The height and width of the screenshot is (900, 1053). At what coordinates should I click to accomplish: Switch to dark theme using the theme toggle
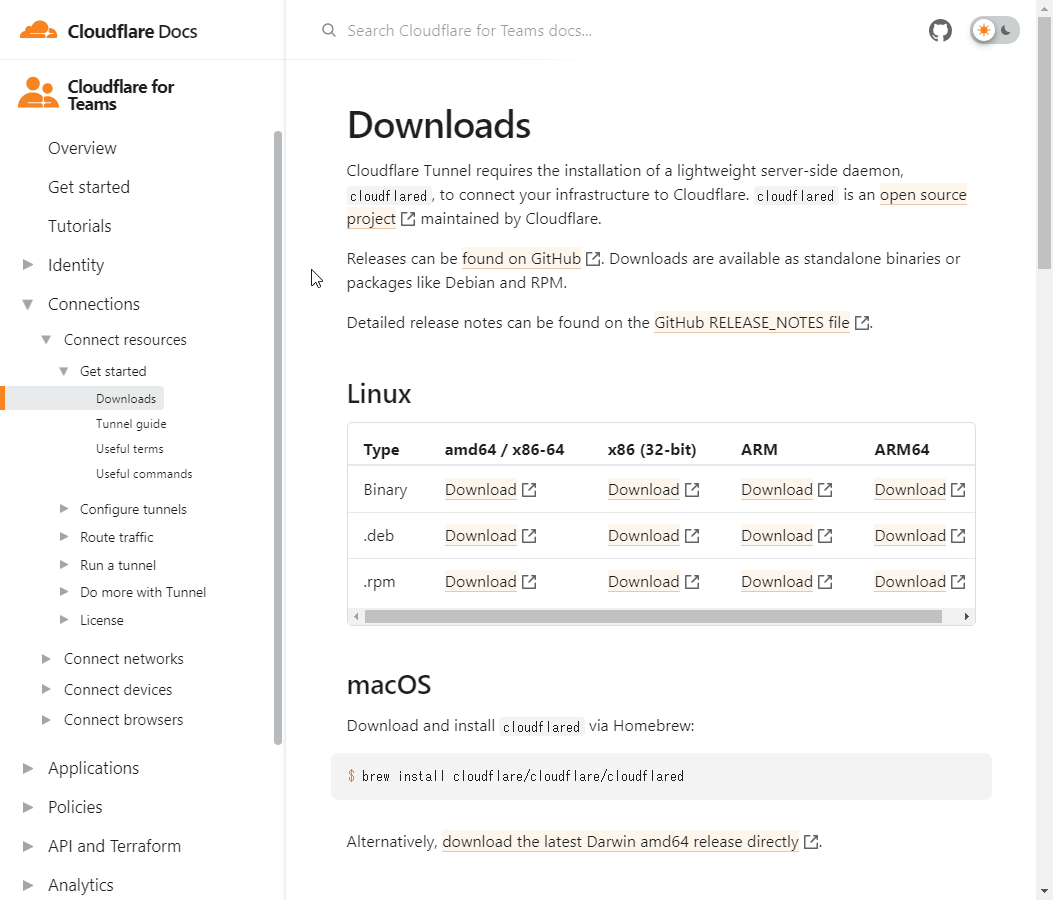(x=1004, y=30)
